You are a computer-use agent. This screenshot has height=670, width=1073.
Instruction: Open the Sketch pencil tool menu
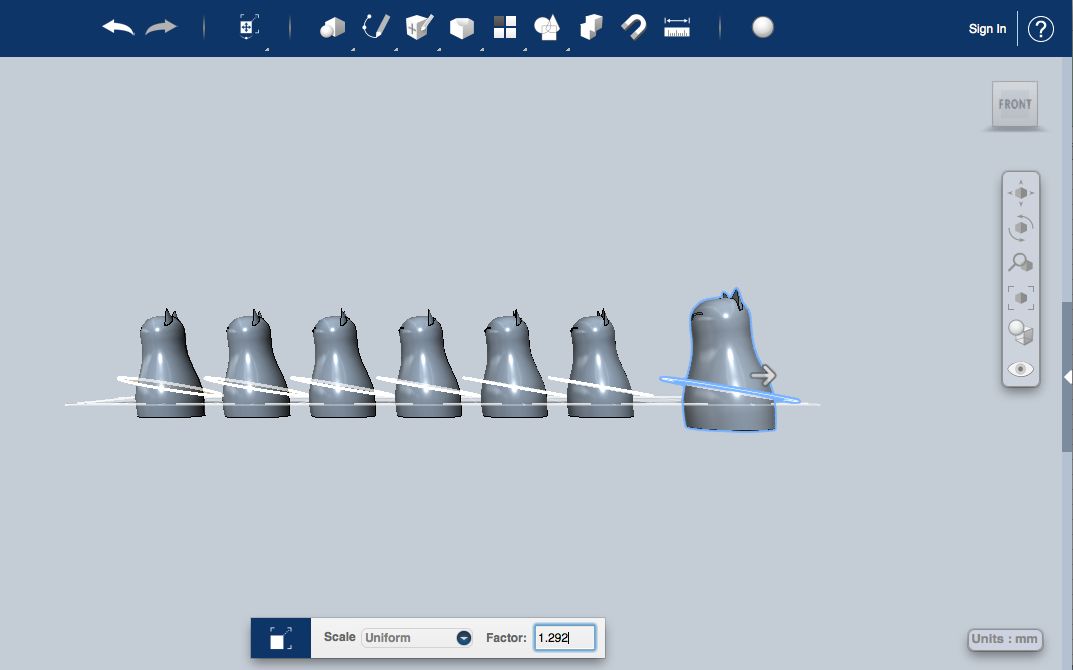coord(376,27)
